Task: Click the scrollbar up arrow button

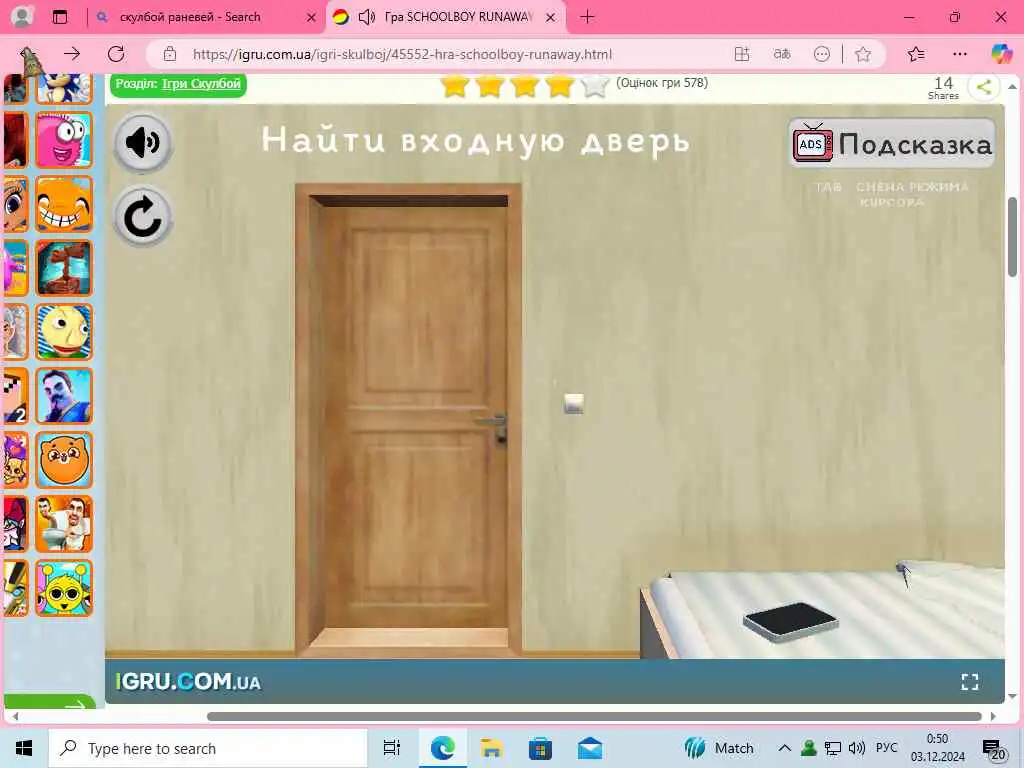Action: click(x=1012, y=86)
